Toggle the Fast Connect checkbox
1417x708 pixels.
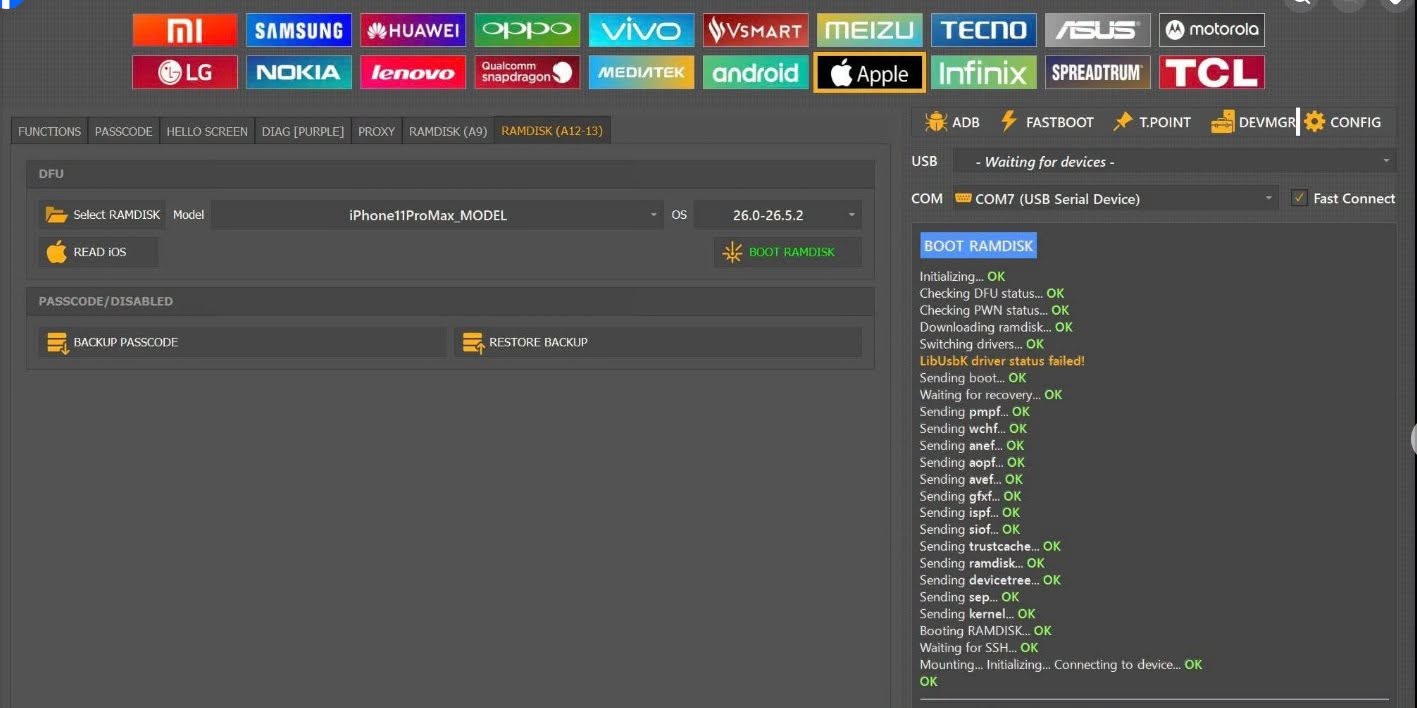pos(1299,198)
